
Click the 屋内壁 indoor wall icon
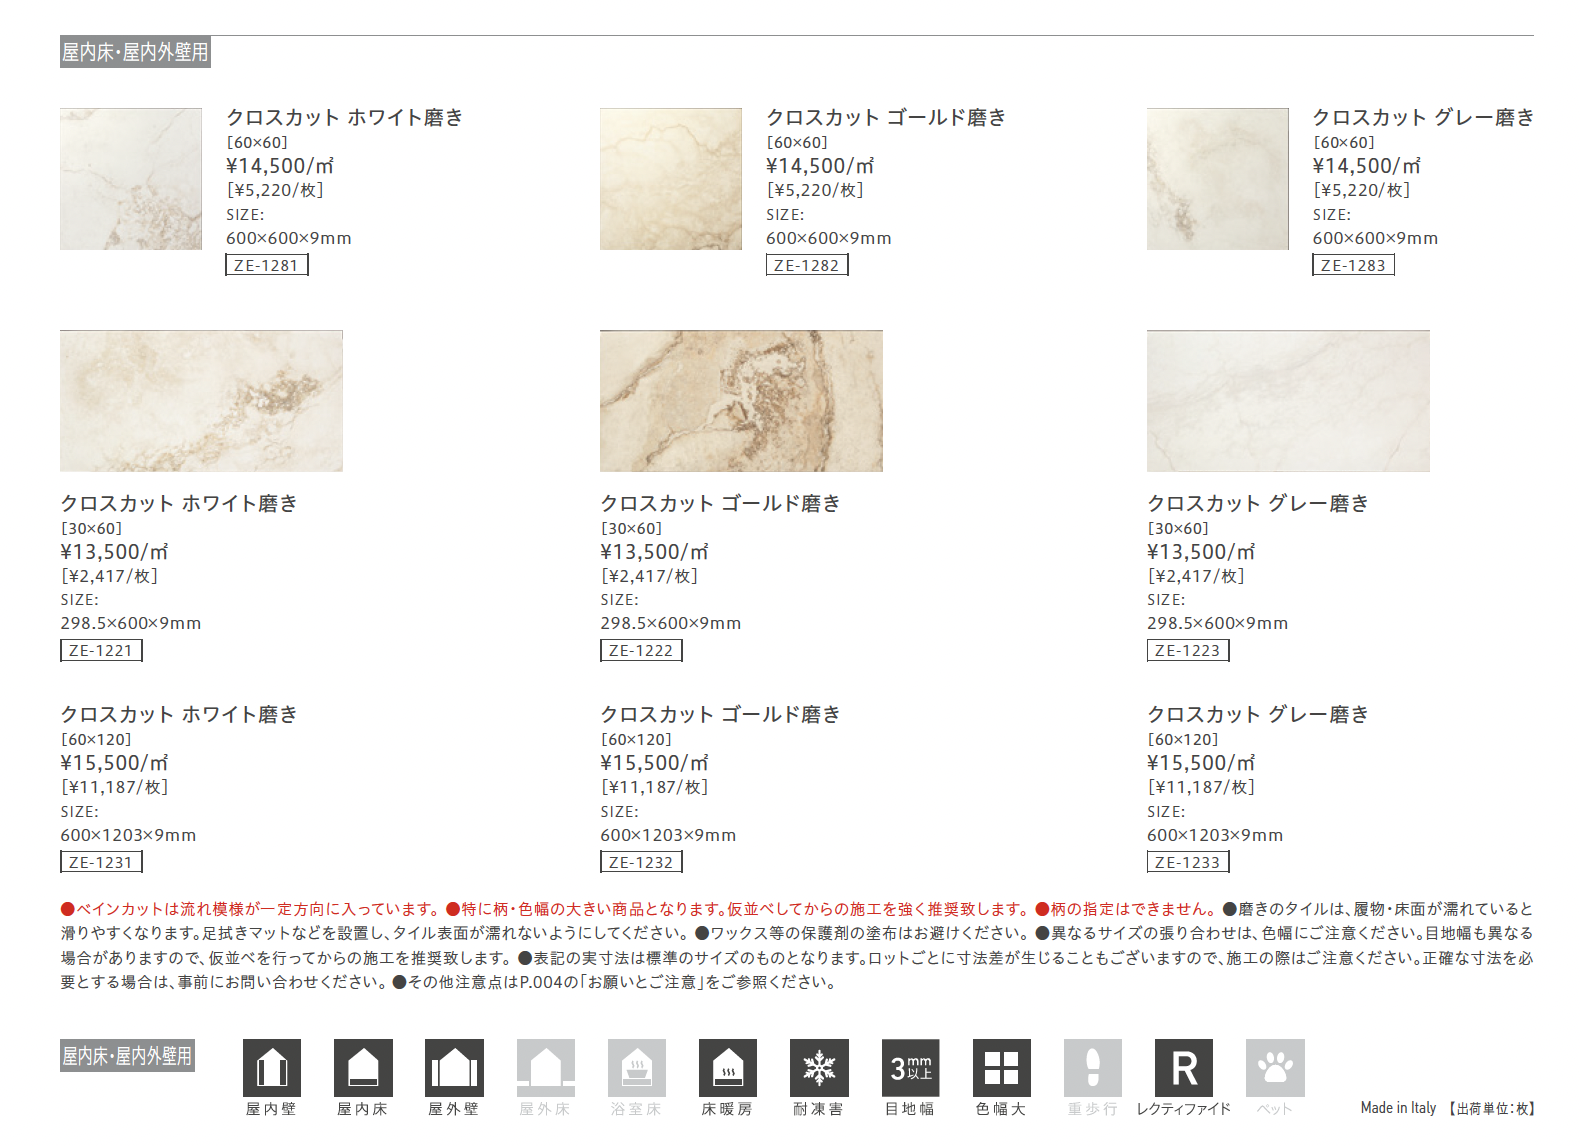[272, 1068]
